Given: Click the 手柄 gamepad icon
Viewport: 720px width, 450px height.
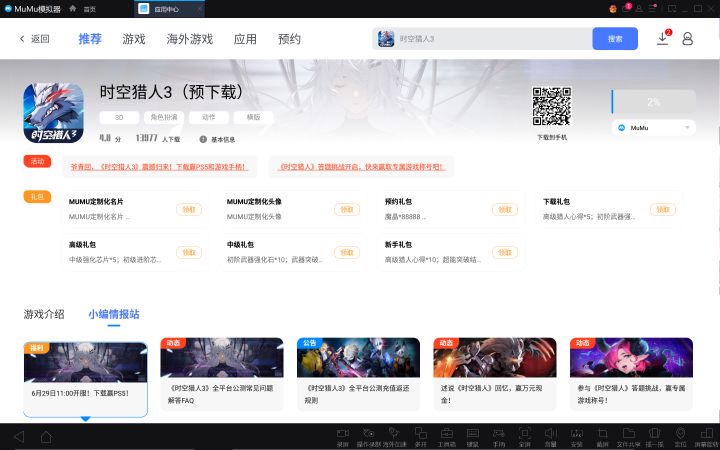Looking at the screenshot, I should (499, 433).
